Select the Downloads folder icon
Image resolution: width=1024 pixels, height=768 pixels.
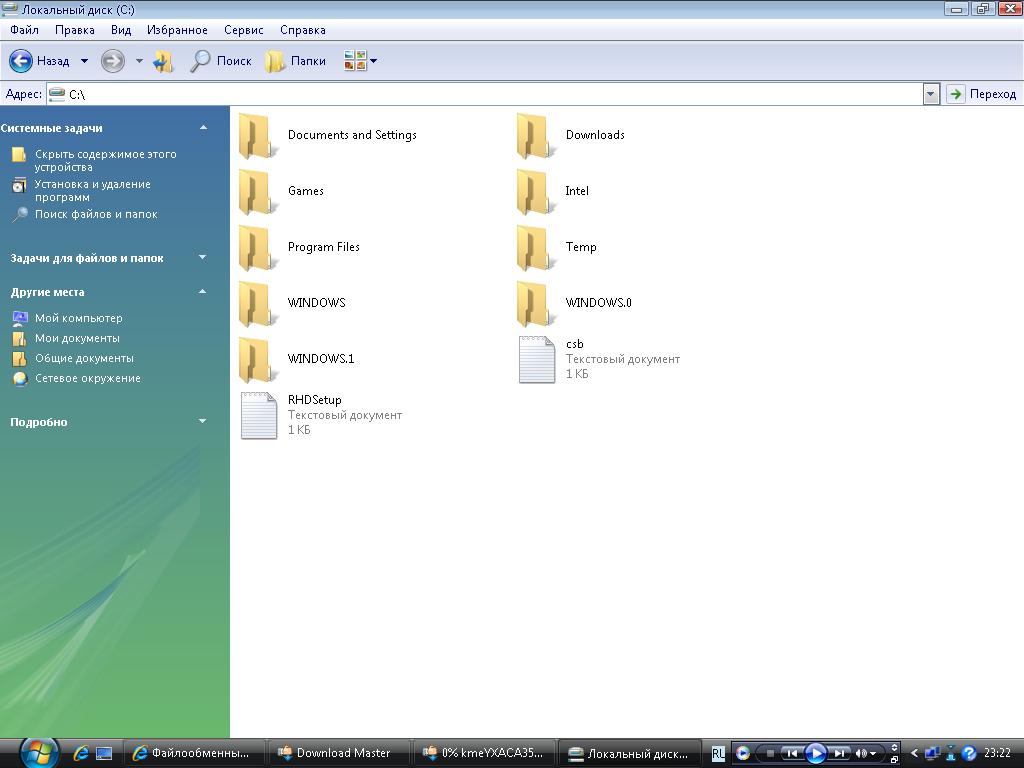pos(535,136)
